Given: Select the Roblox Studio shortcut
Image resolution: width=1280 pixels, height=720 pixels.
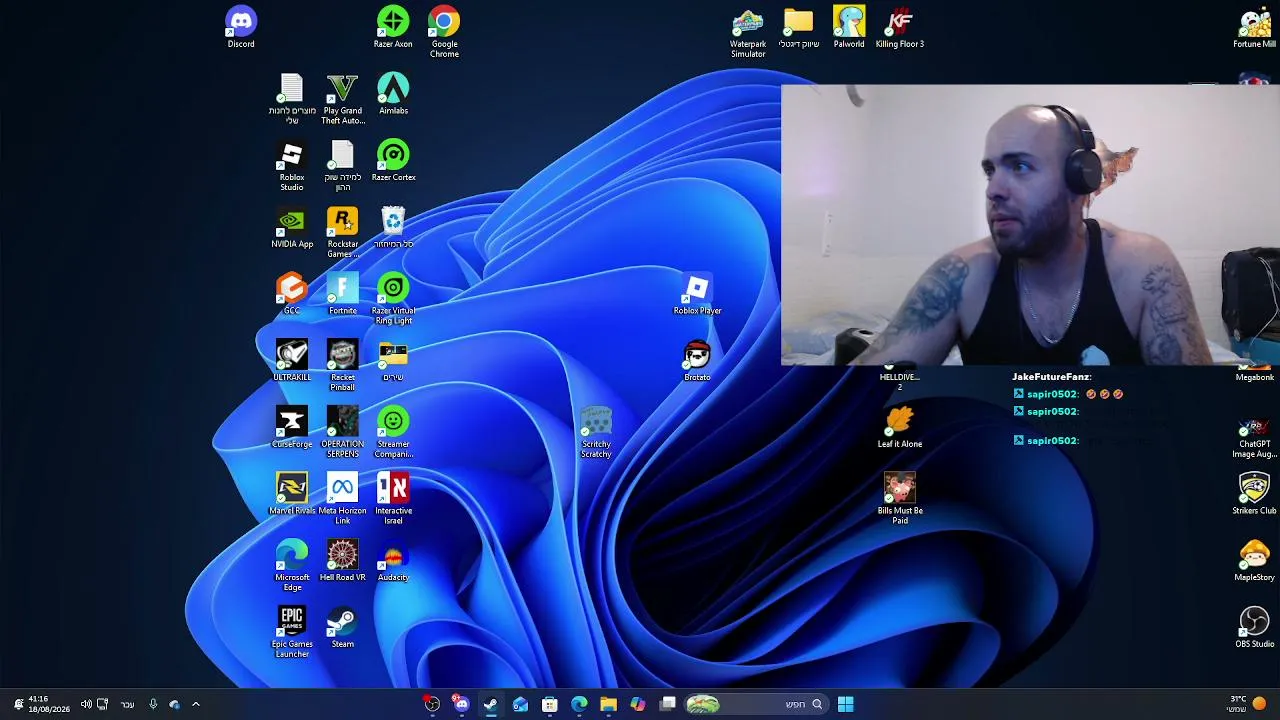Looking at the screenshot, I should click(292, 166).
